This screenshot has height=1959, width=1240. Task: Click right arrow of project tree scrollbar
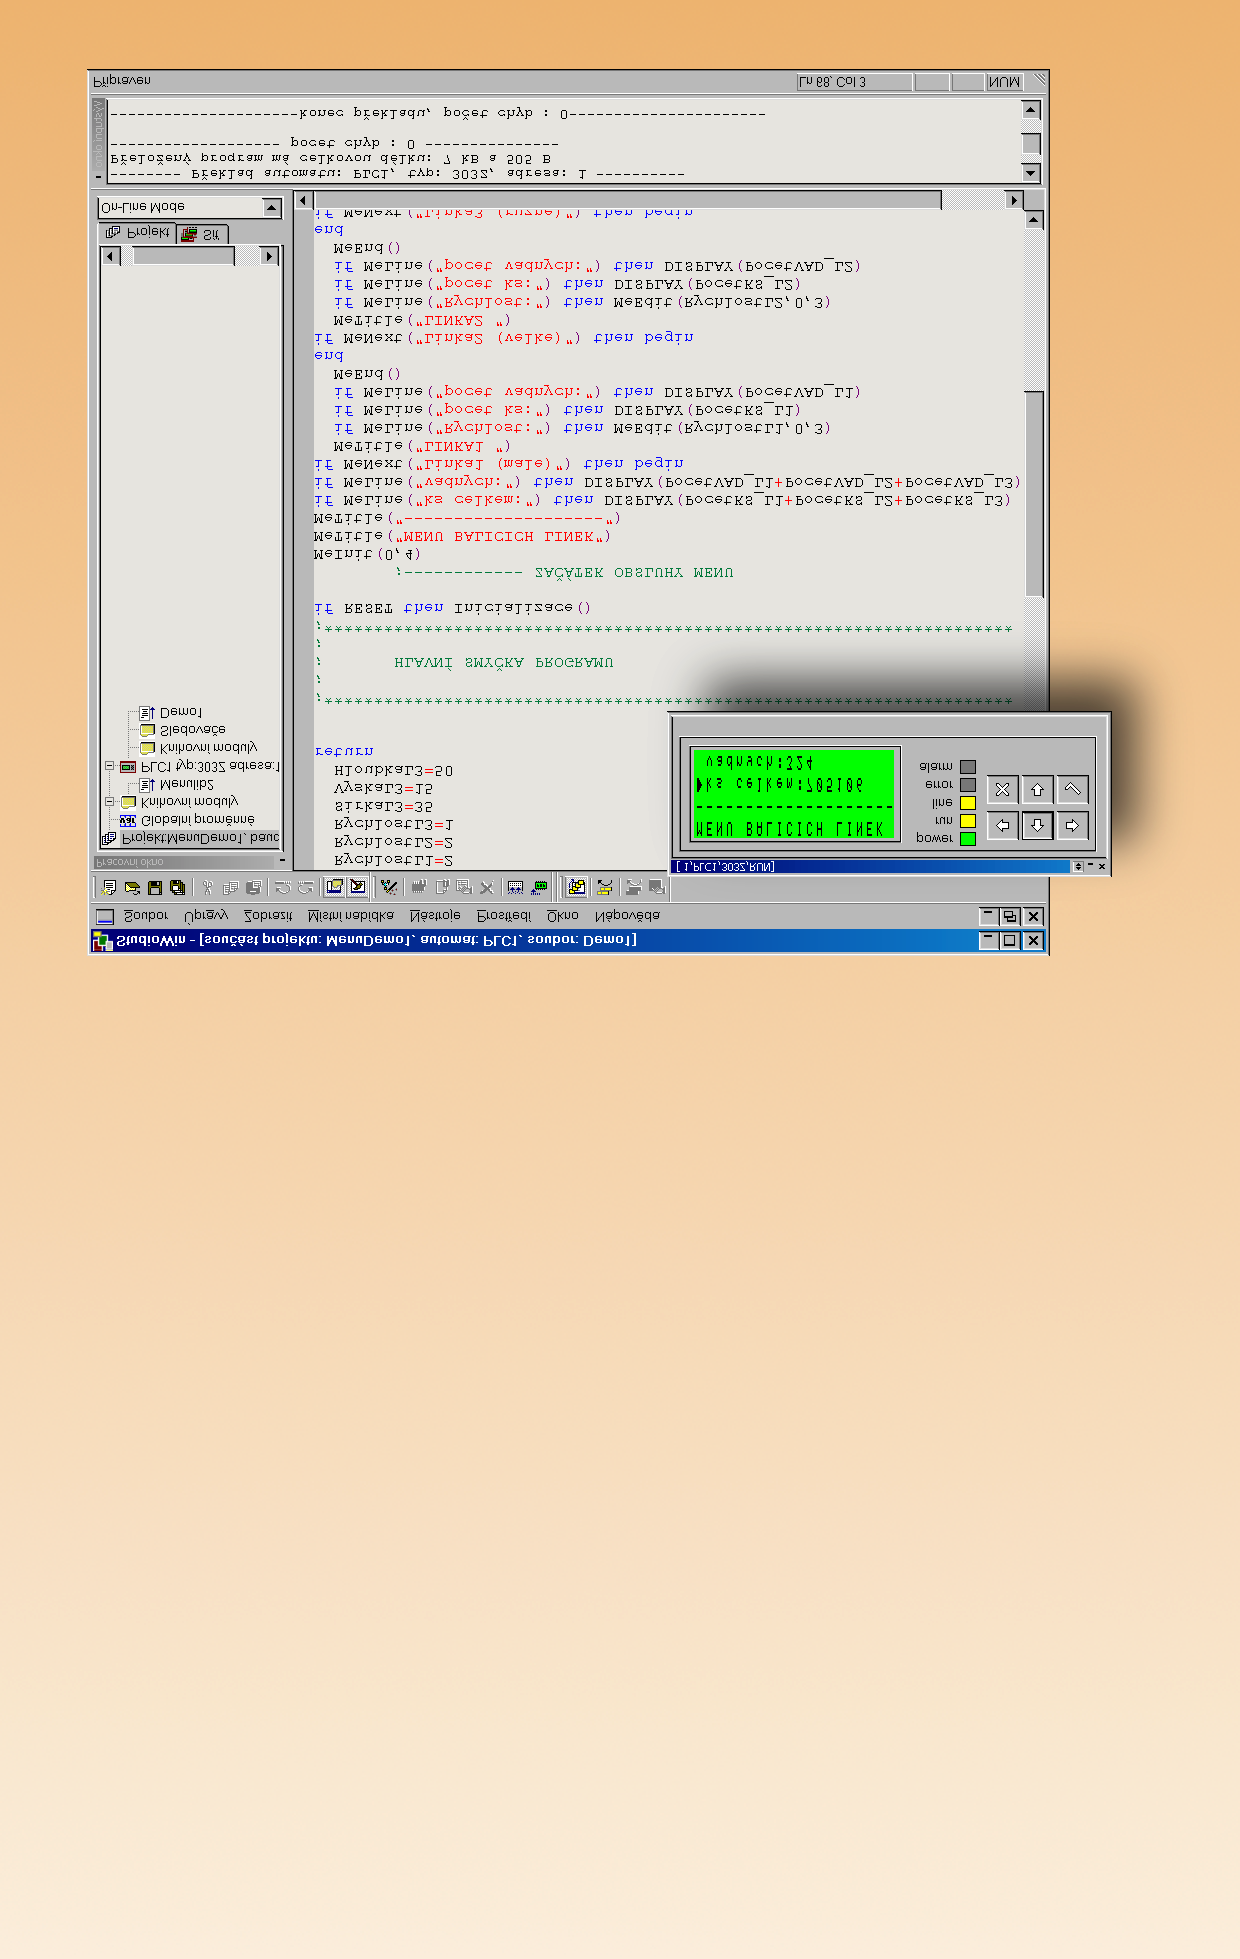268,257
